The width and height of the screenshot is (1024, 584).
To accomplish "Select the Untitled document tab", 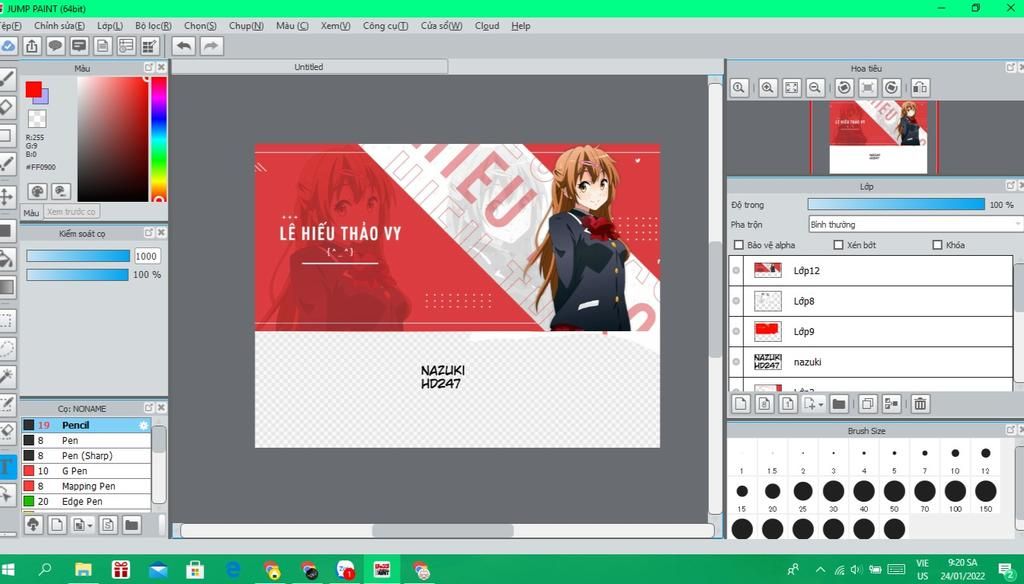I will tap(309, 67).
